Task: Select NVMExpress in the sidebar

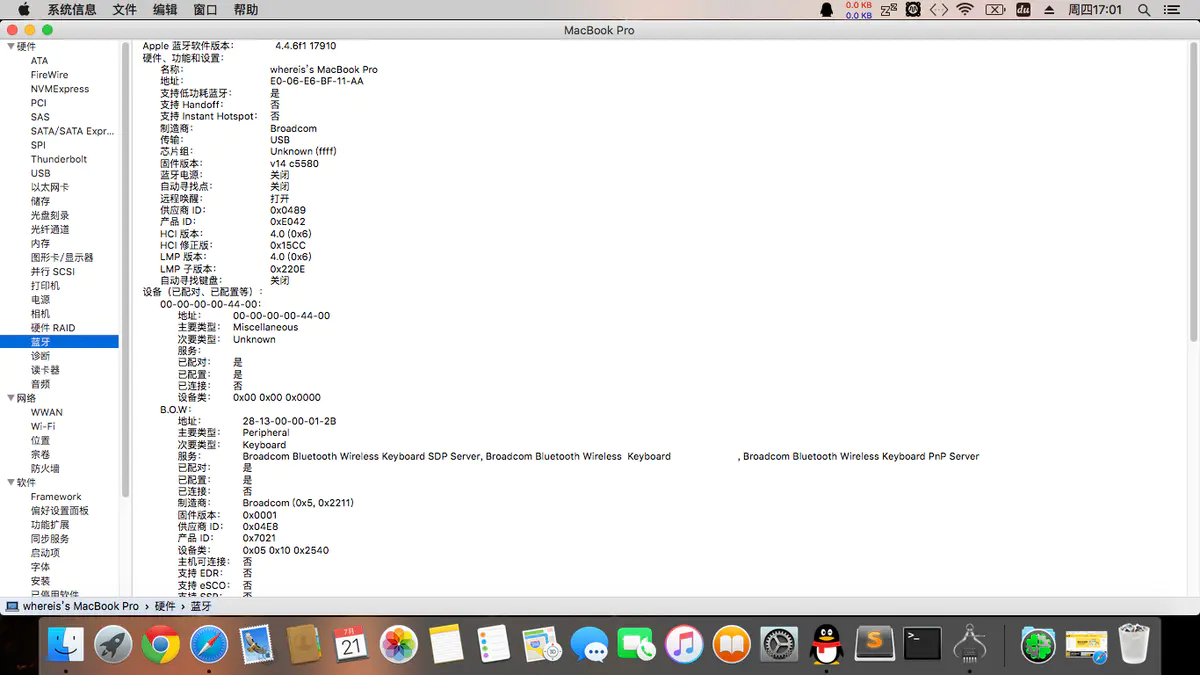Action: tap(60, 89)
